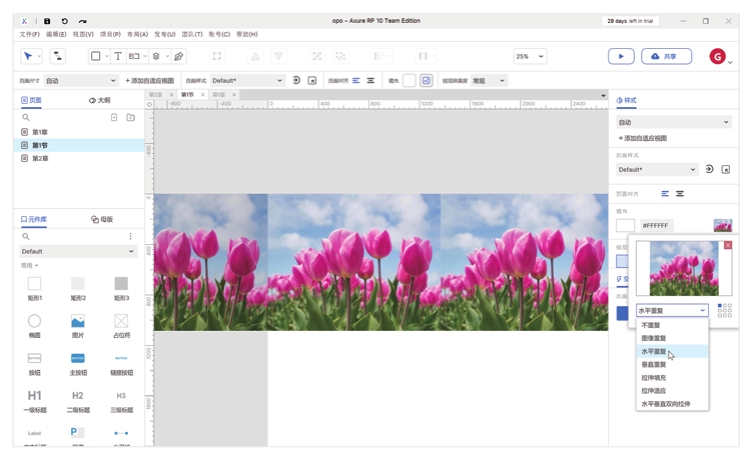Click the 共享 share button
This screenshot has height=455, width=748.
point(667,57)
